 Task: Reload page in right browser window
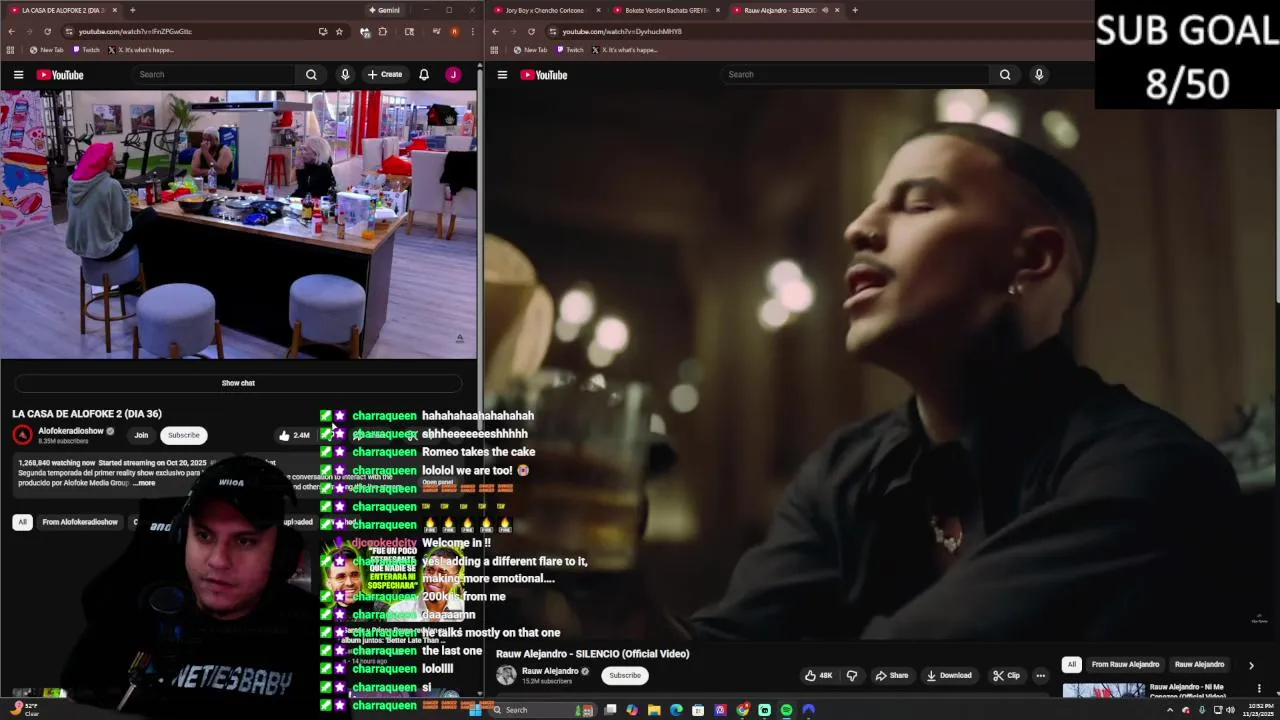coord(531,31)
